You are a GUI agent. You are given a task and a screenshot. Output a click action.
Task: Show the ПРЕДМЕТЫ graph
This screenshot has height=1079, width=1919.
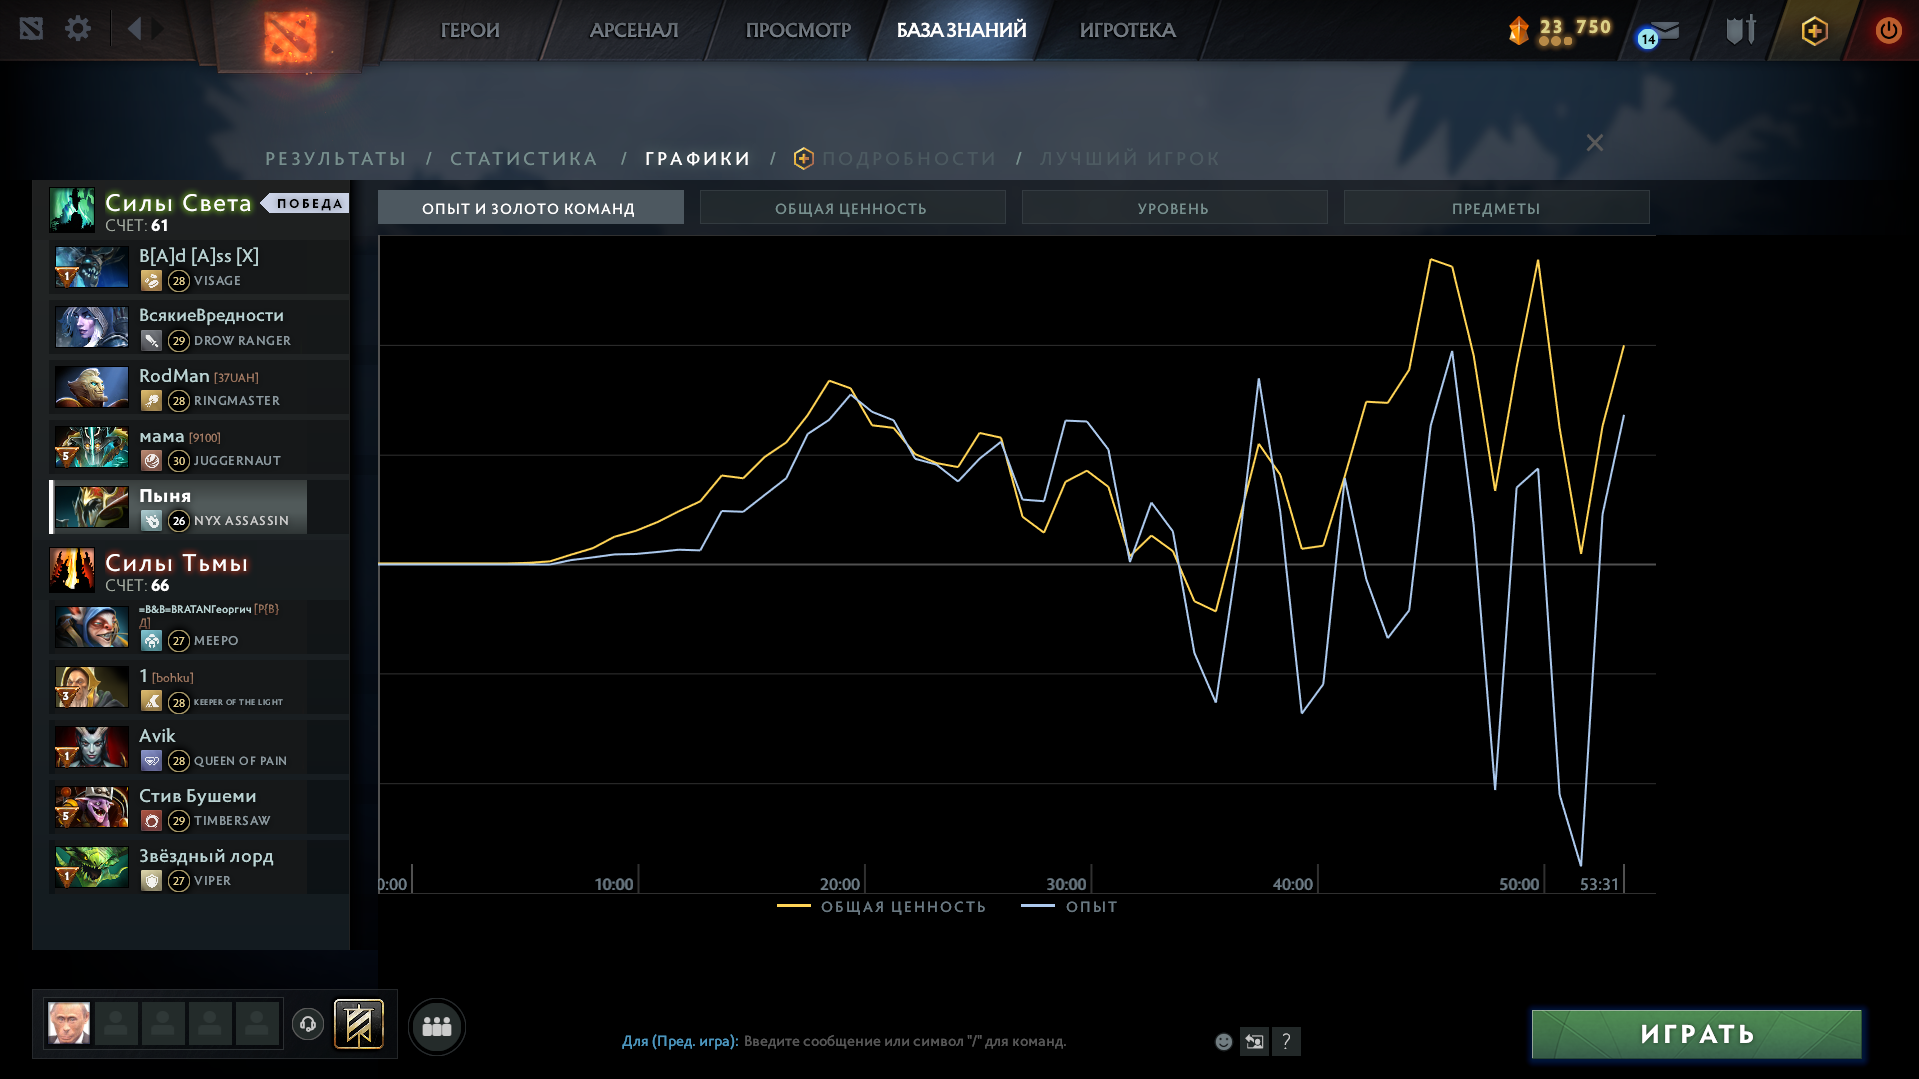[x=1497, y=207]
